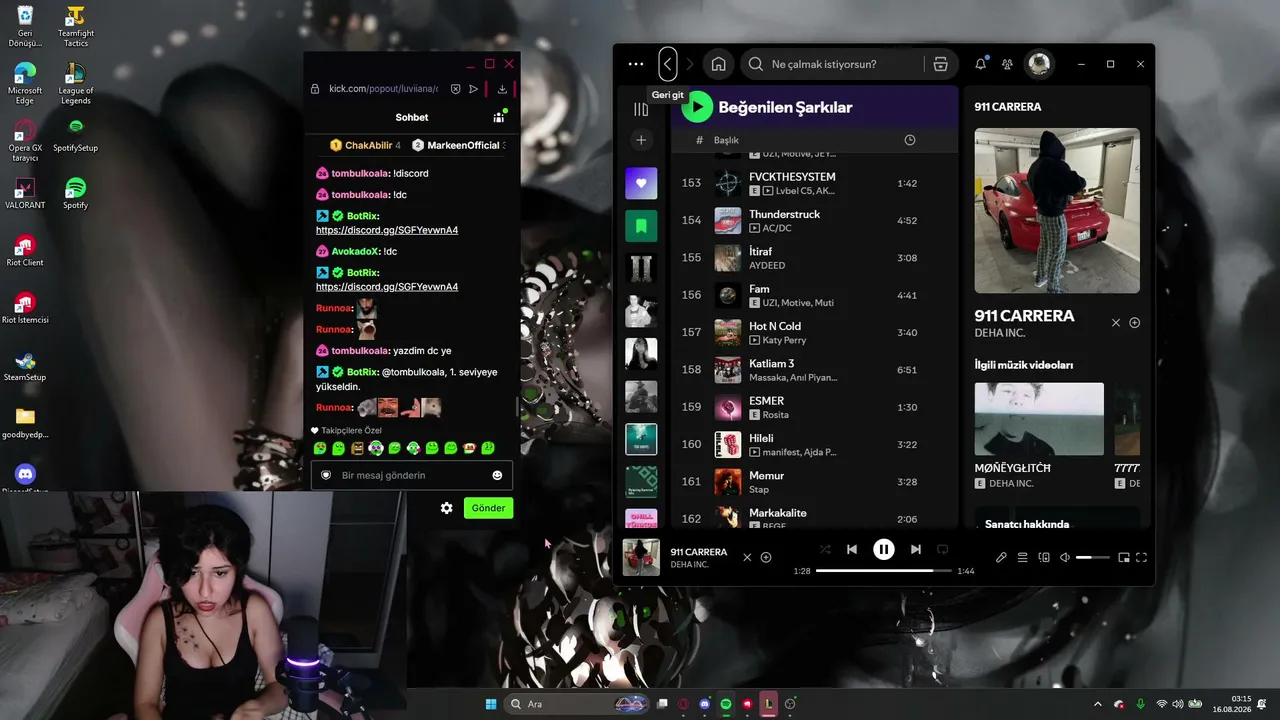1280x720 pixels.
Task: Open the Katy Perry artist link
Action: pos(784,340)
